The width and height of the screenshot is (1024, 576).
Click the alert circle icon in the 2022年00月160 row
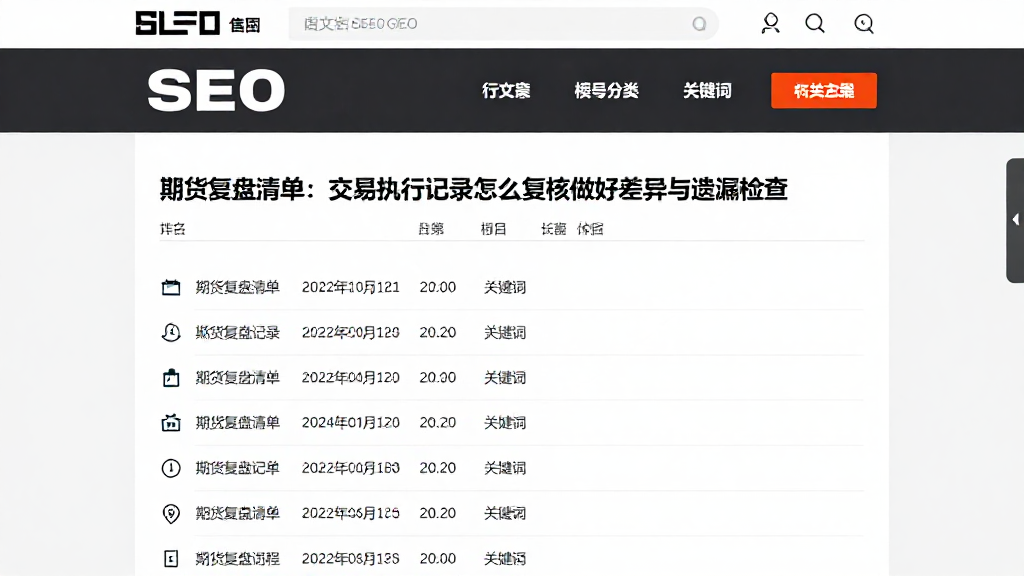[x=171, y=468]
